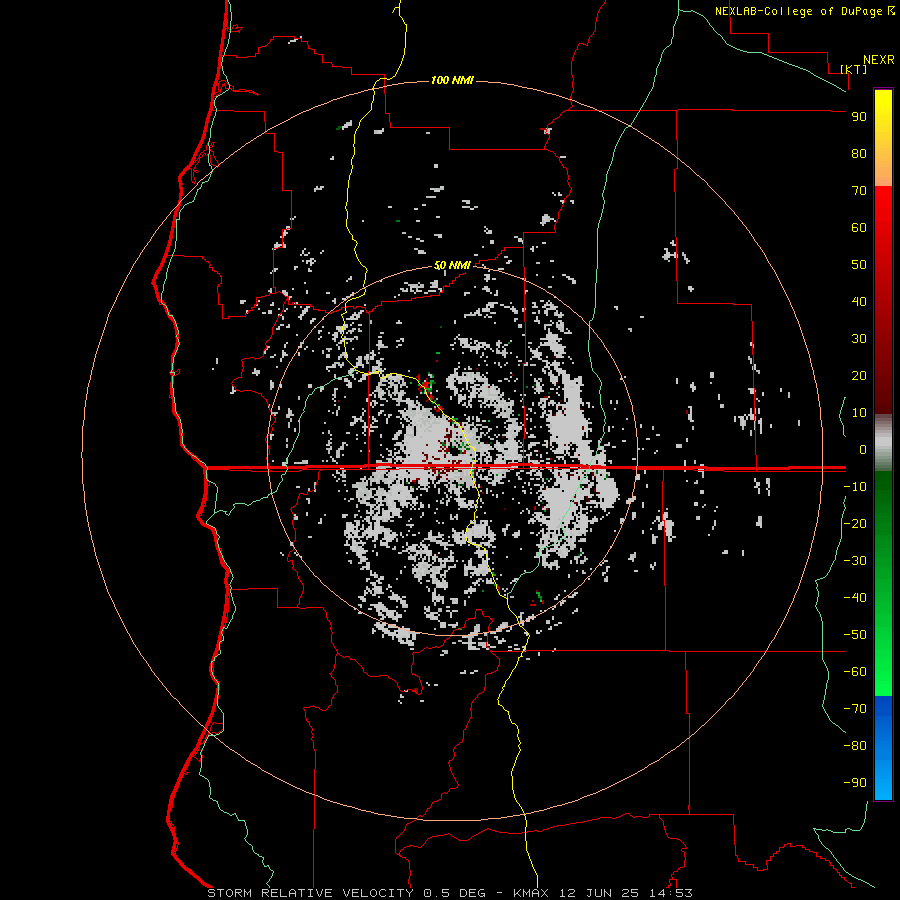
Task: Click the -90 value on the velocity scale
Action: tap(855, 782)
